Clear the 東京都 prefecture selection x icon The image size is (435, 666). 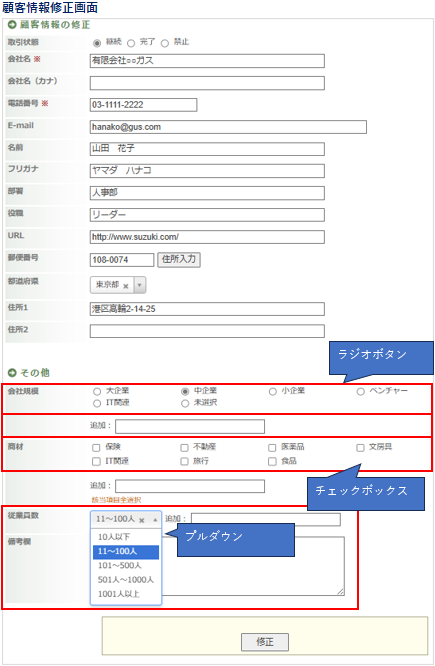tap(126, 286)
